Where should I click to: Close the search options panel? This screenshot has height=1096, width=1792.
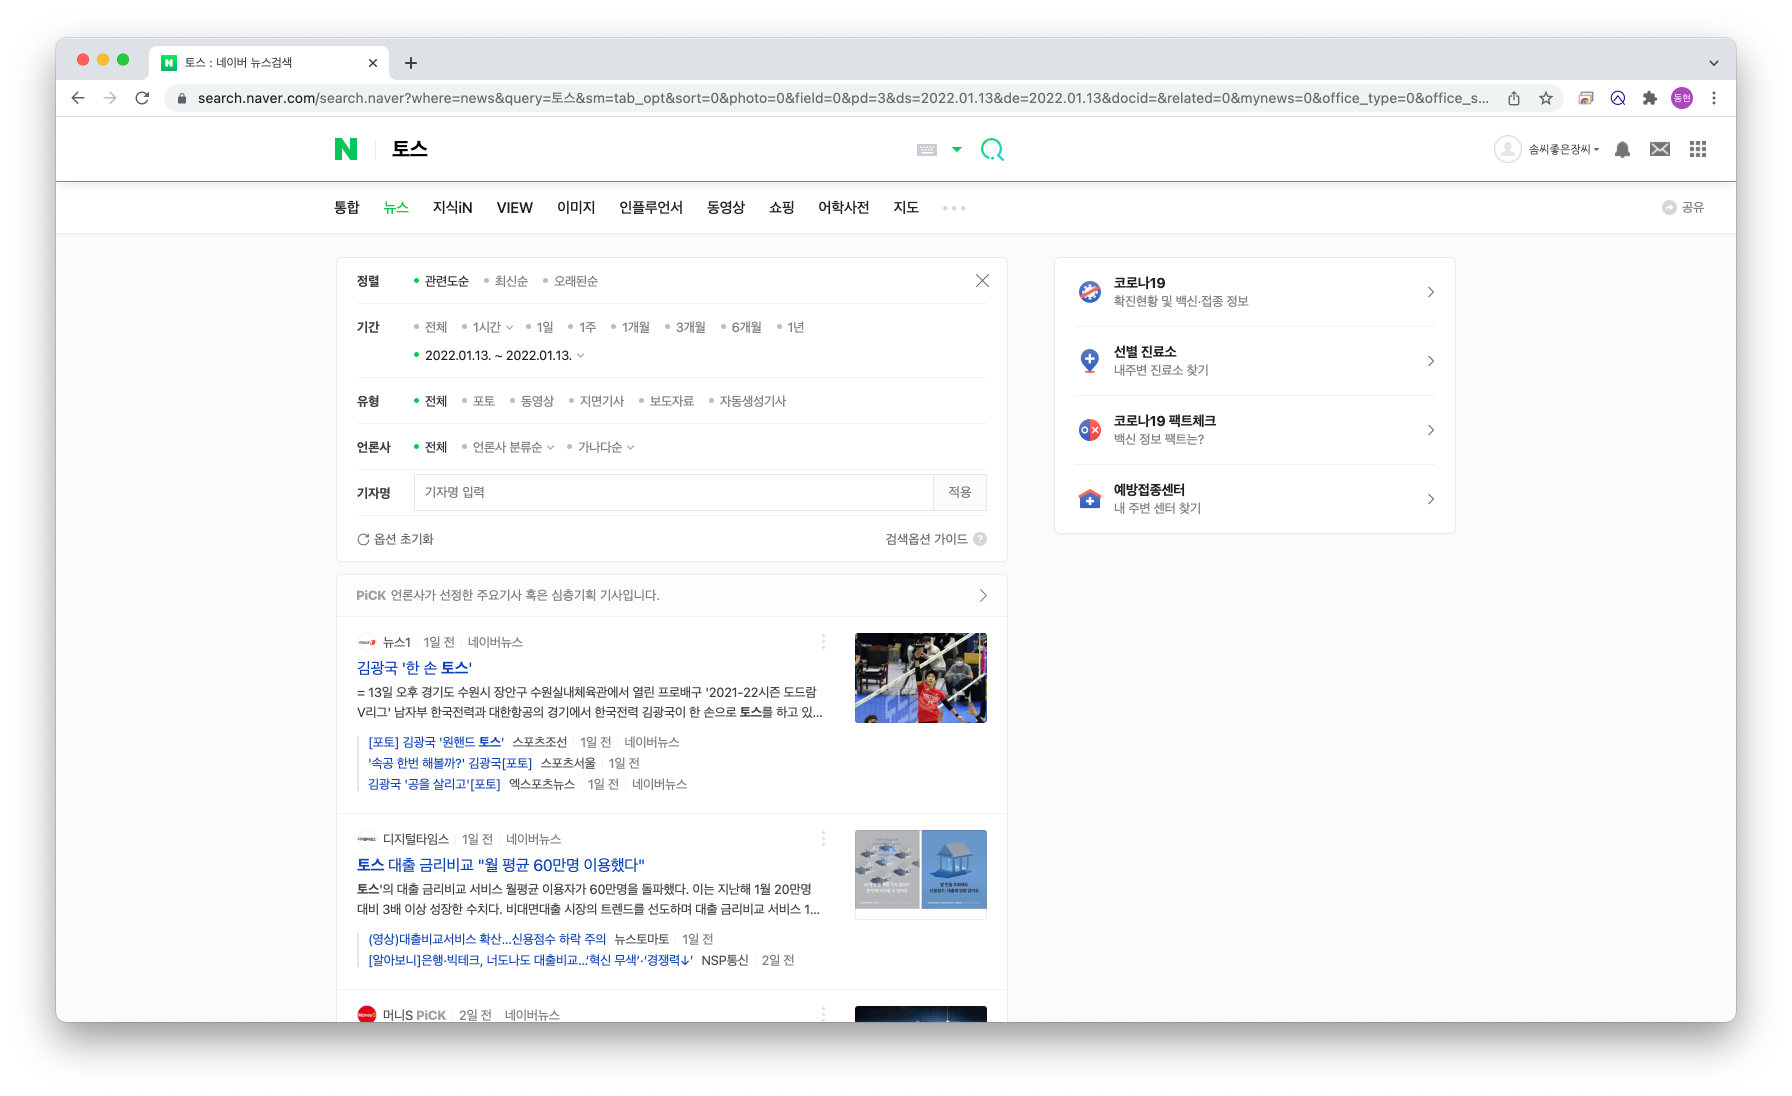click(982, 281)
